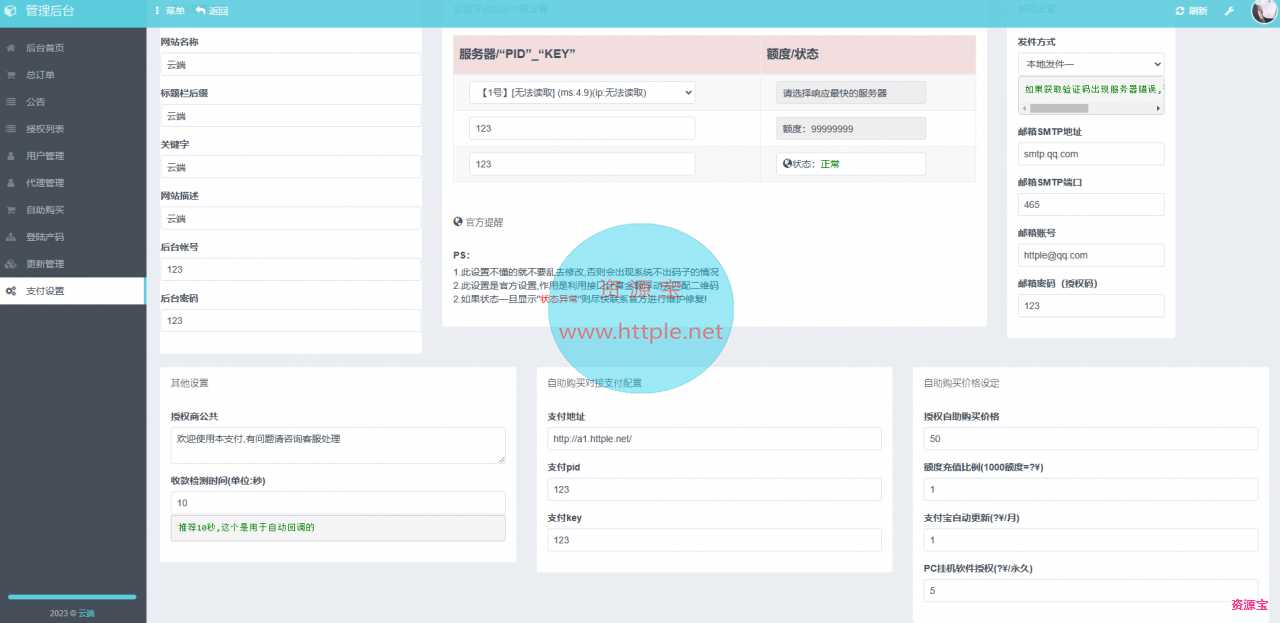The height and width of the screenshot is (623, 1280).
Task: Click the user avatar in top right
Action: [1265, 11]
